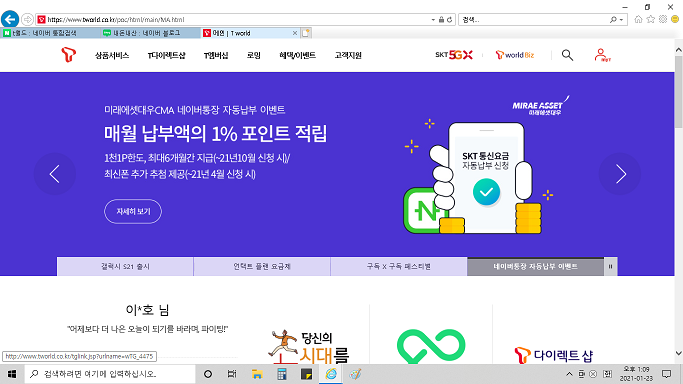Click the Windows taskbar search box
Viewport: 683px width, 384px height.
[110, 374]
